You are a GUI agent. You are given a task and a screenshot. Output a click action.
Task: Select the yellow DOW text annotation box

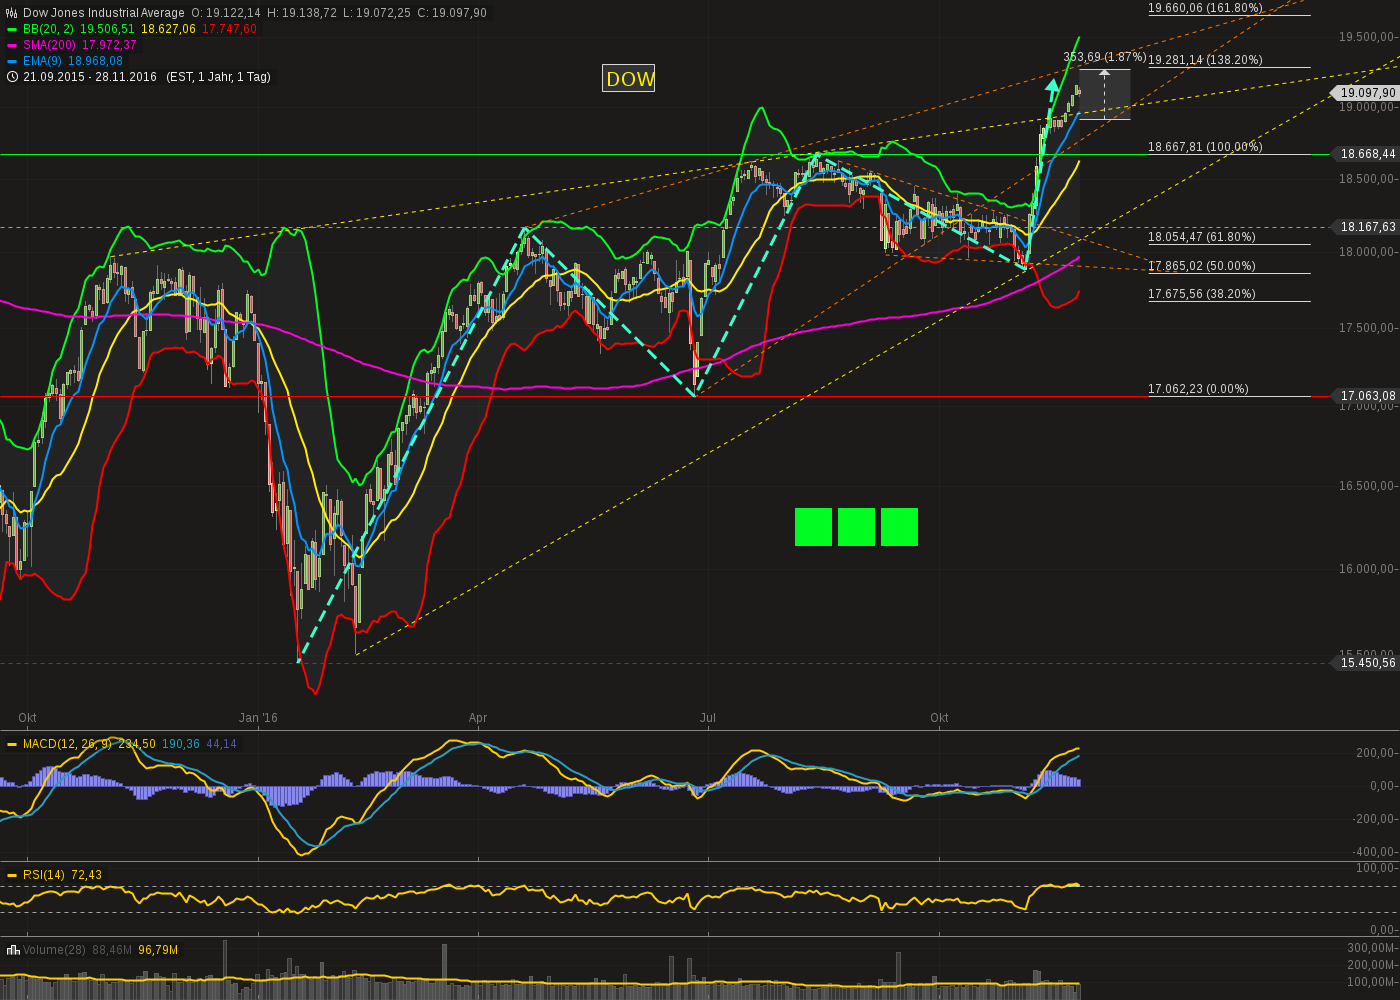629,78
